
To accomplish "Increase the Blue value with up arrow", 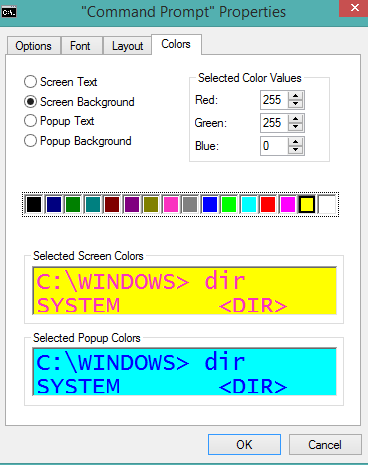I will pyautogui.click(x=295, y=142).
